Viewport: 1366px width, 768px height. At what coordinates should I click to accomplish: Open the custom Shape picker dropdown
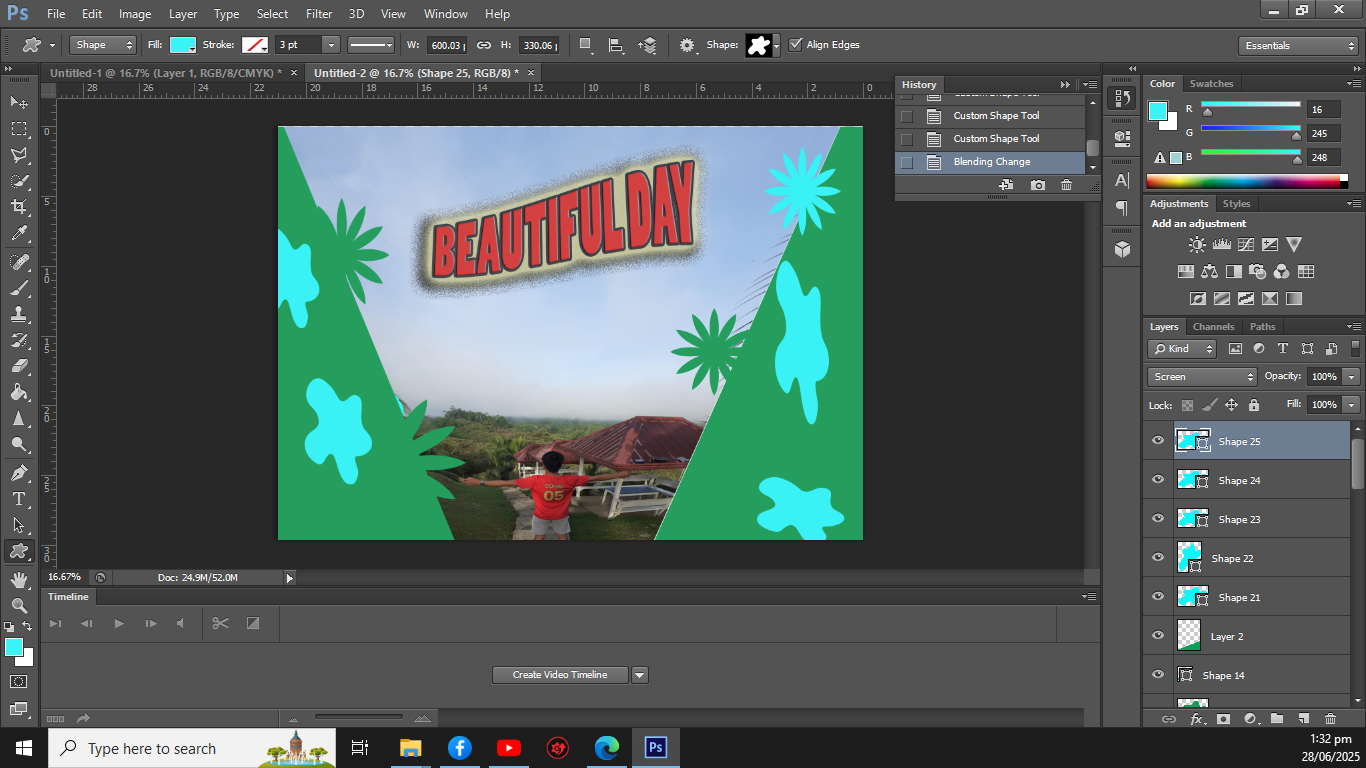click(776, 45)
